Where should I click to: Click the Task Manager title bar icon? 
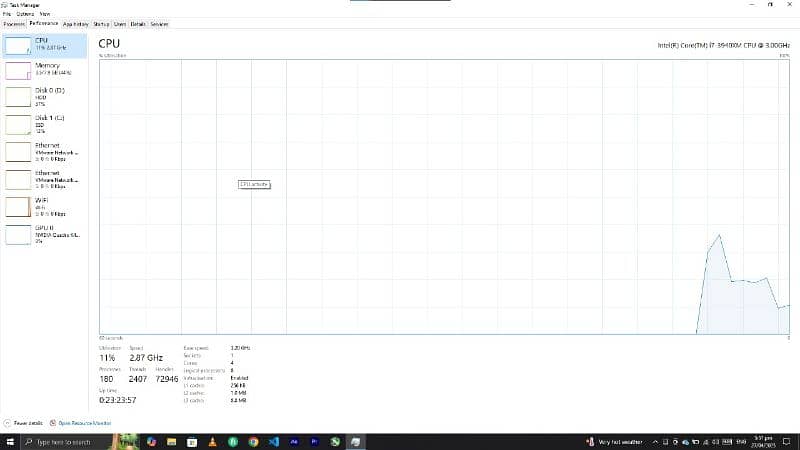point(4,5)
